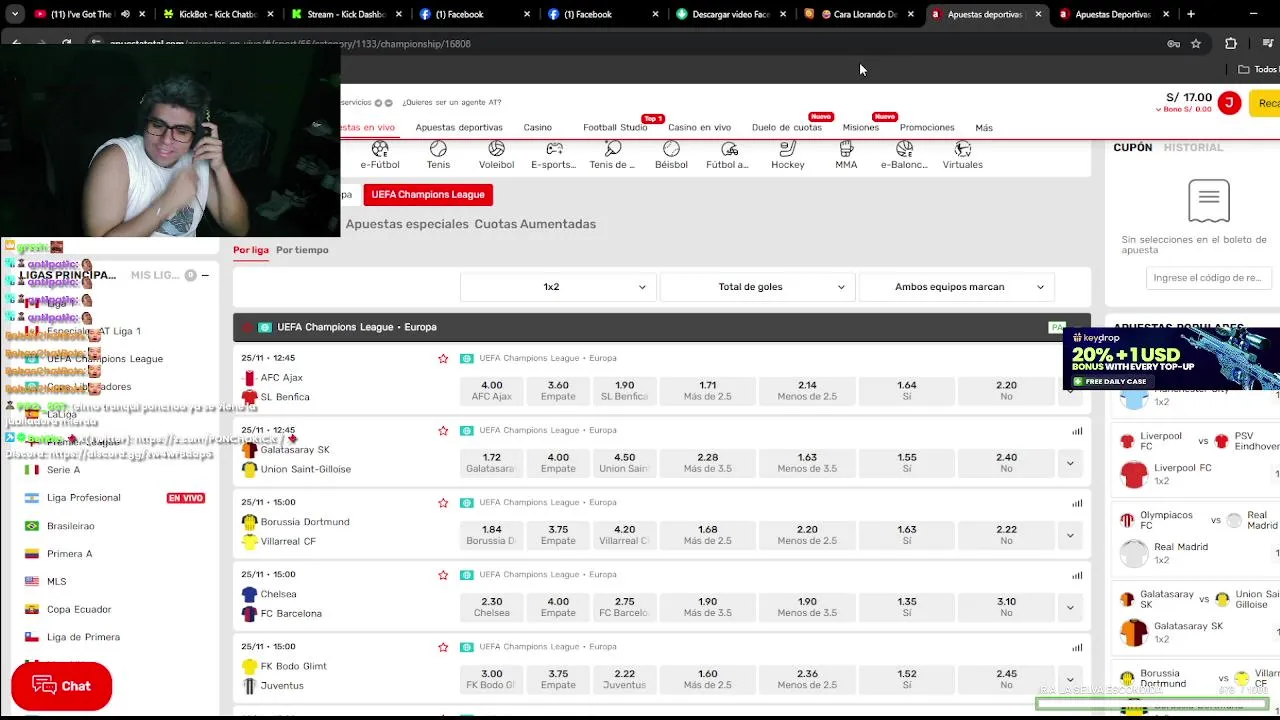The width and height of the screenshot is (1280, 720).
Task: Open Liga Profesional league in sidebar
Action: [x=83, y=498]
